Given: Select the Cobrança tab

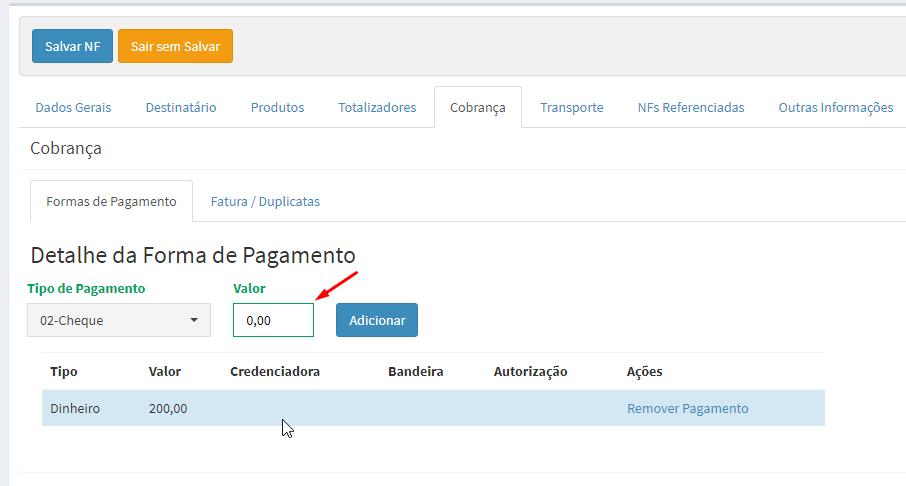Looking at the screenshot, I should (x=478, y=107).
